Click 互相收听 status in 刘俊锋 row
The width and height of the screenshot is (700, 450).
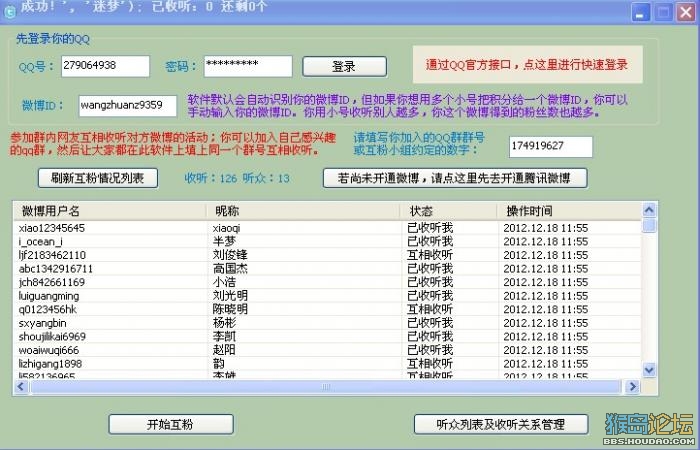(x=430, y=255)
